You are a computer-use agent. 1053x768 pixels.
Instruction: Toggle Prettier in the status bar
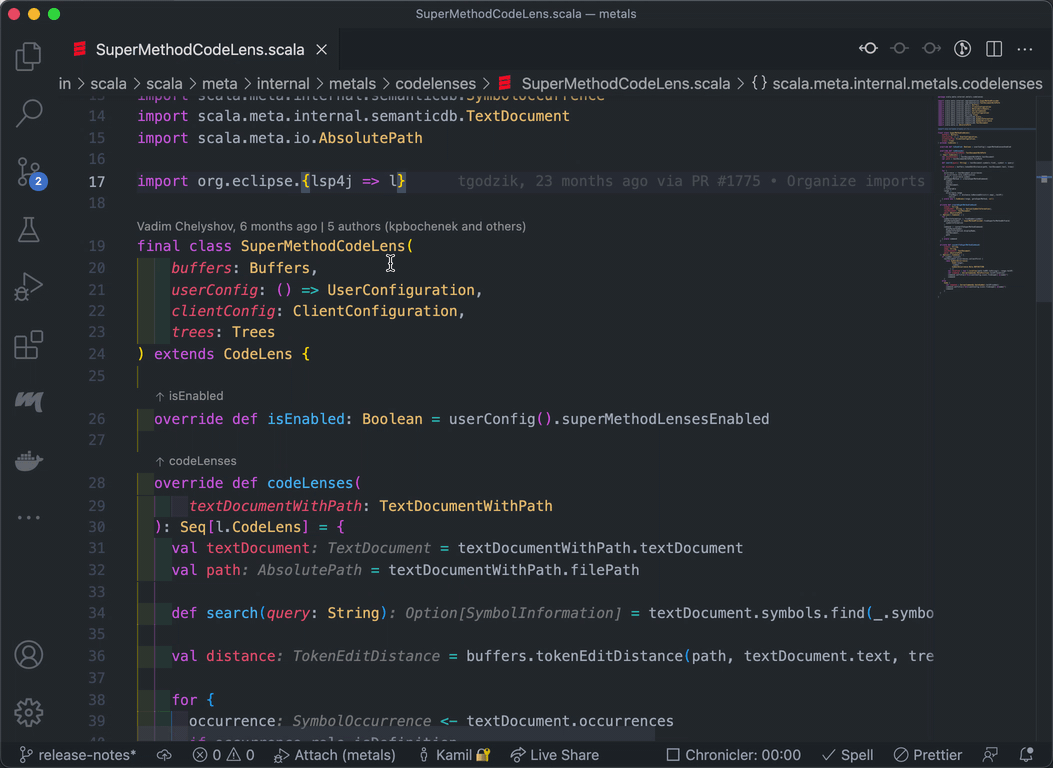[x=928, y=755]
